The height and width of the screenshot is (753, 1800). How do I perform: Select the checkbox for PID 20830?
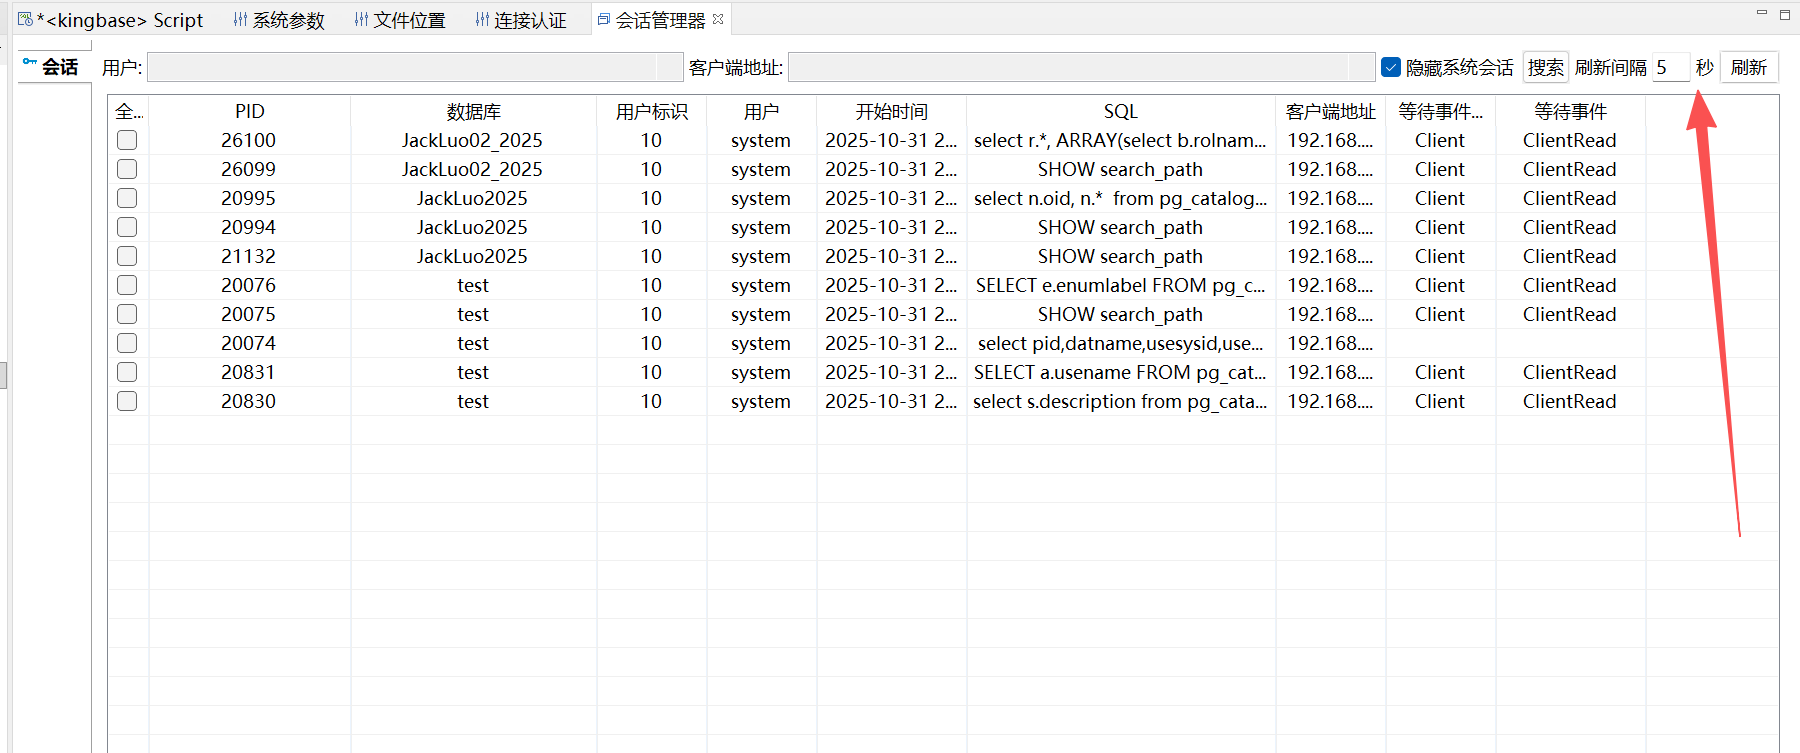coord(127,401)
